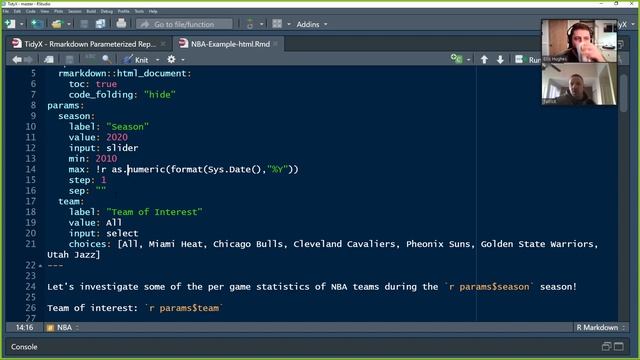The width and height of the screenshot is (640, 360).
Task: Expand the Git dropdown arrow
Action: 262,24
